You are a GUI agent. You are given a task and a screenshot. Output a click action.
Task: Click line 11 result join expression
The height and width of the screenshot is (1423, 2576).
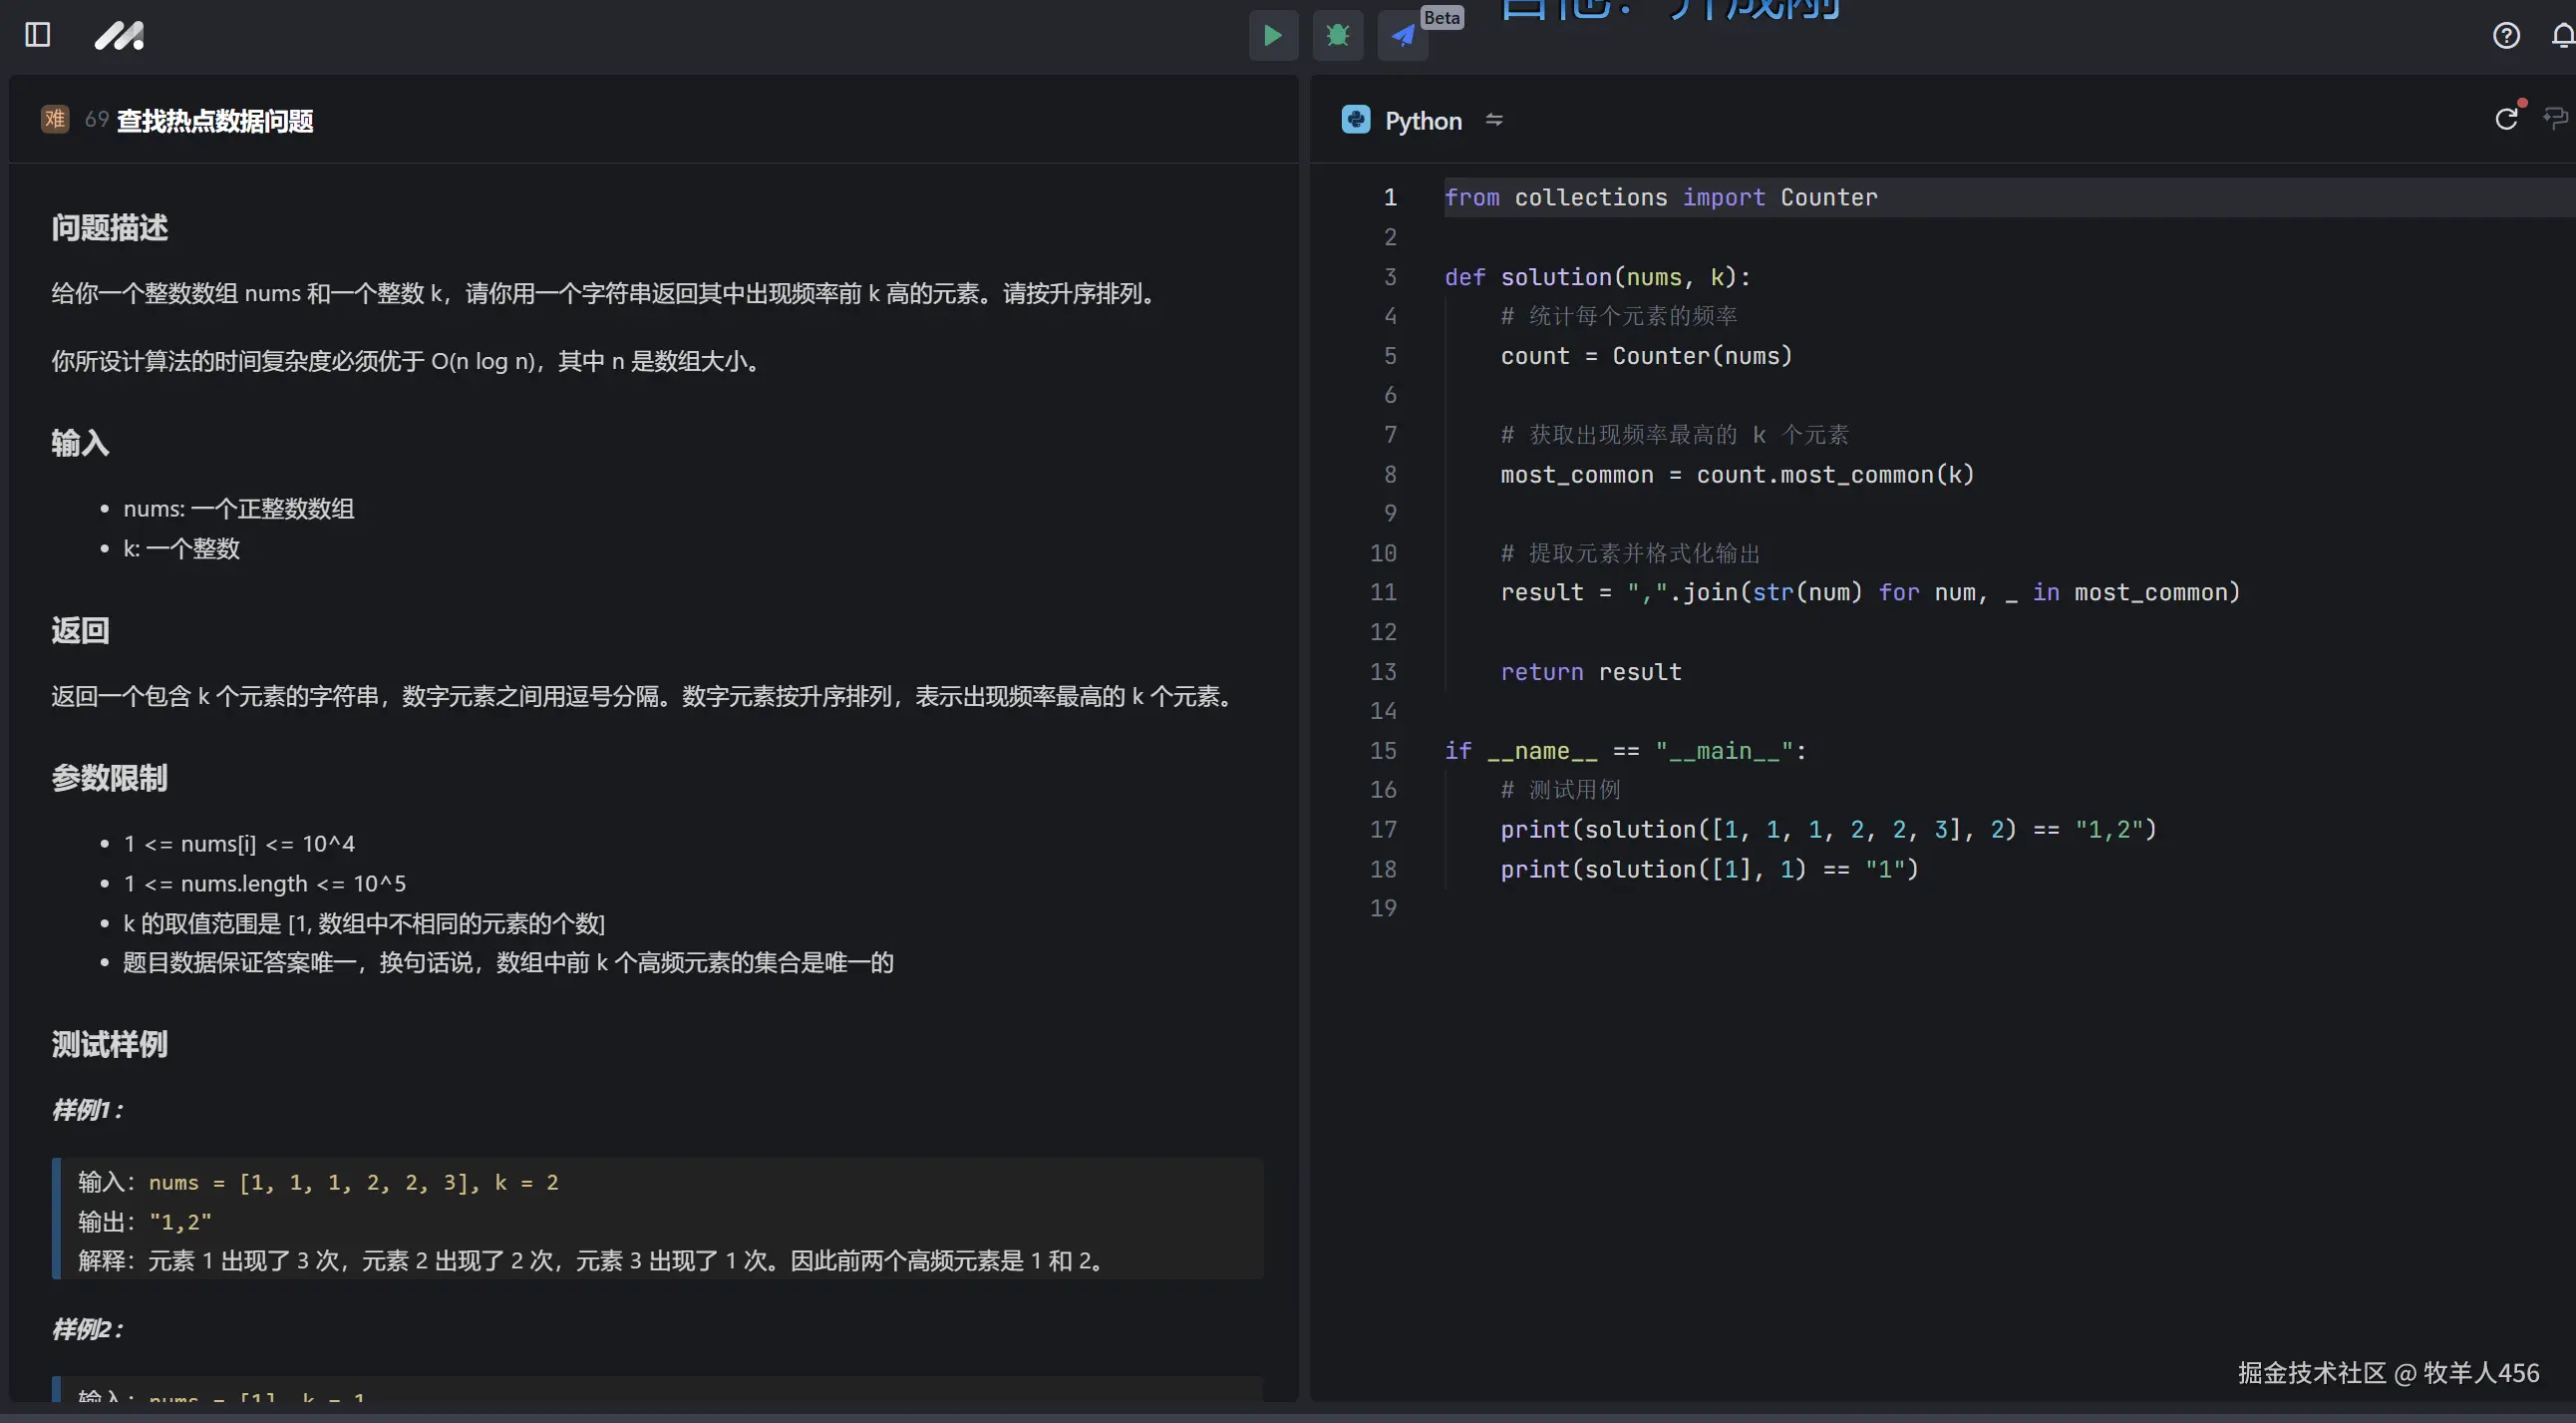(1870, 593)
